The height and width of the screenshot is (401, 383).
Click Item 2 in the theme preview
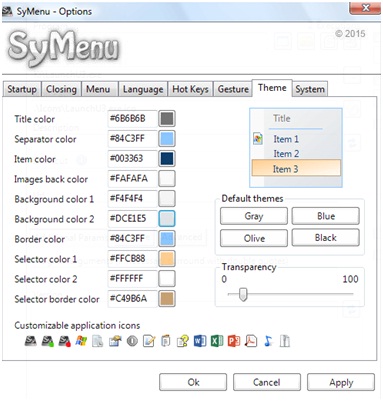286,154
